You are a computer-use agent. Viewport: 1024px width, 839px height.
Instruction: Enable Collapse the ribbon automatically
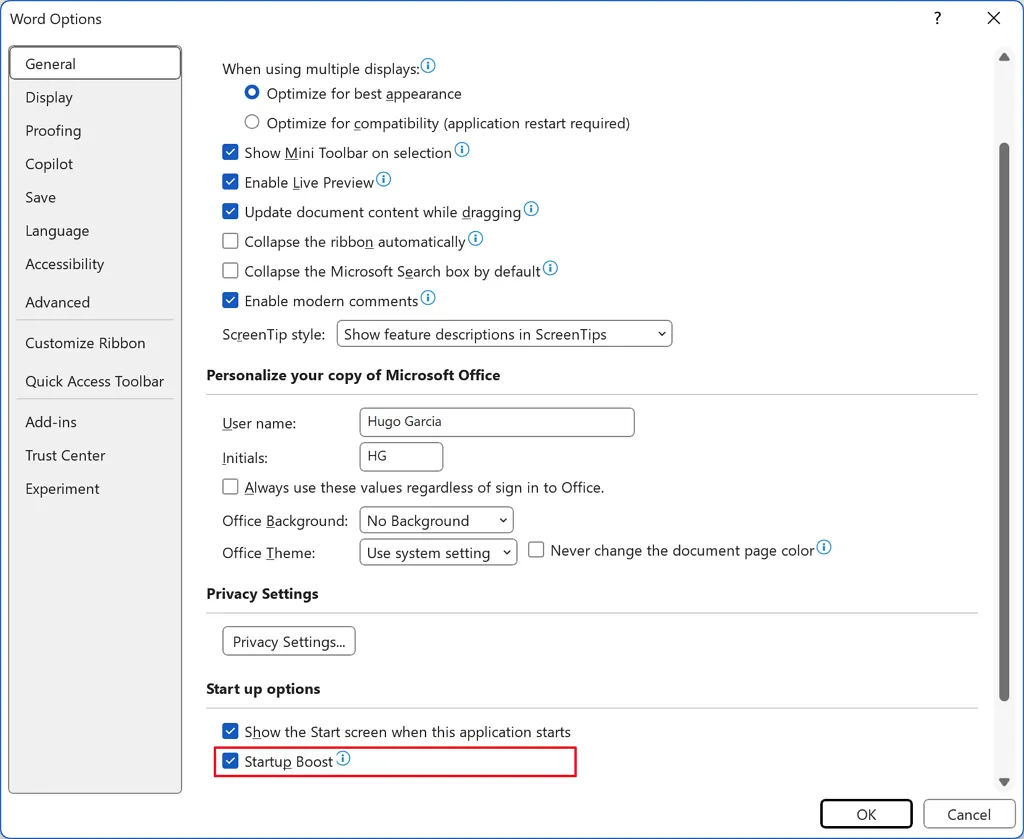(230, 241)
